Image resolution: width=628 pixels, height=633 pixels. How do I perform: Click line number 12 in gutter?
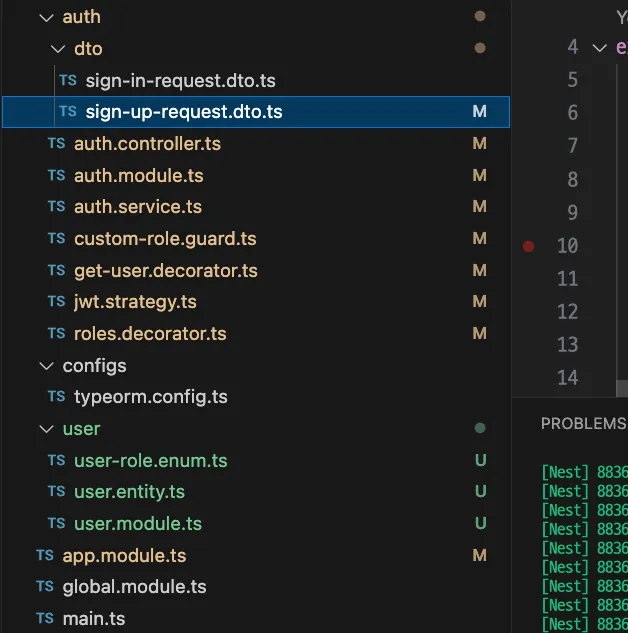(567, 312)
